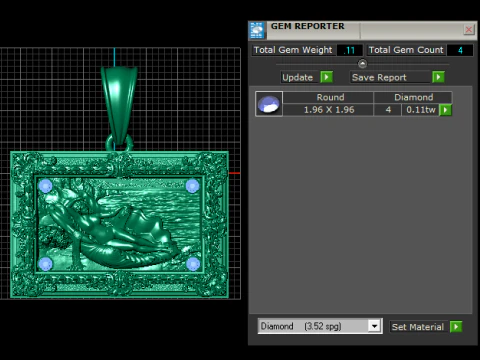480x360 pixels.
Task: Click green arrow next to Save Report
Action: pyautogui.click(x=438, y=77)
